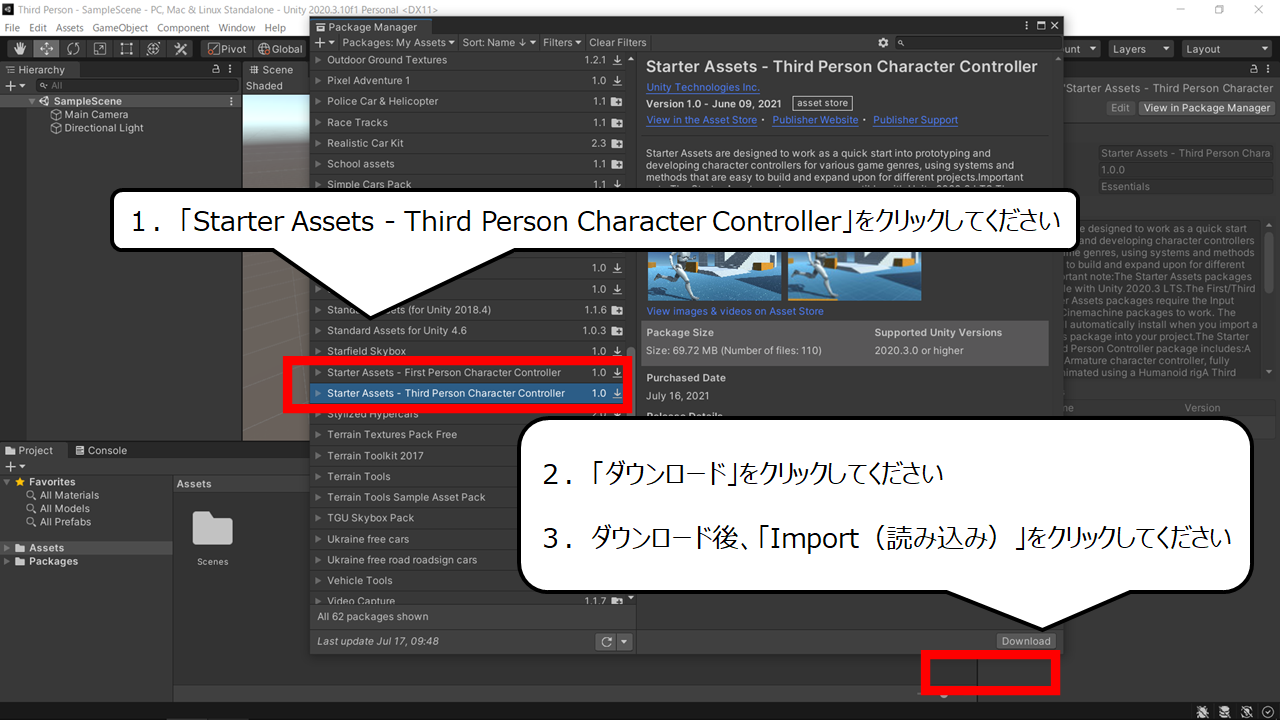Open the Window menu
Screen dimensions: 1280x720
(237, 28)
